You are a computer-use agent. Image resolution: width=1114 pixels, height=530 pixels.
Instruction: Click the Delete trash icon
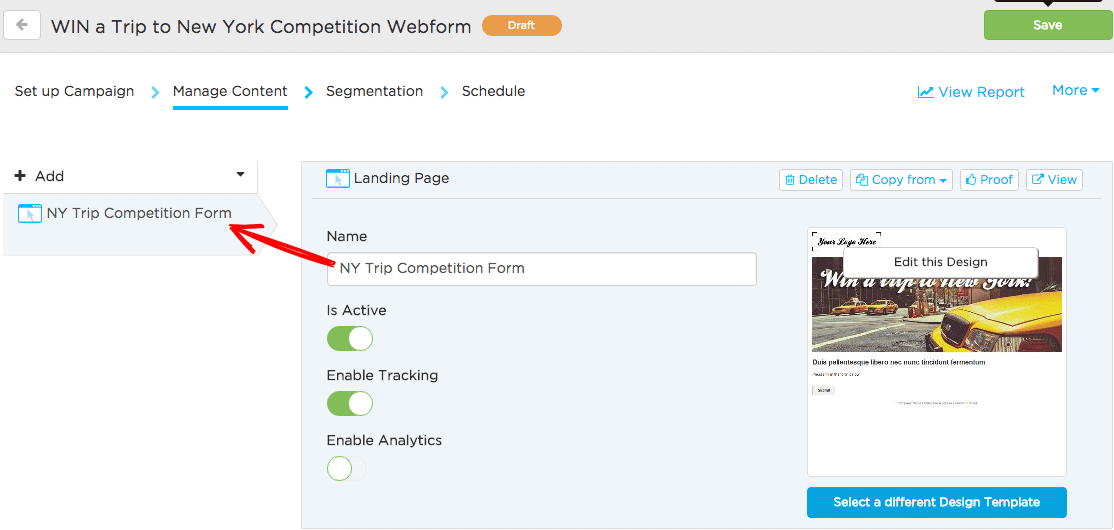click(x=789, y=180)
